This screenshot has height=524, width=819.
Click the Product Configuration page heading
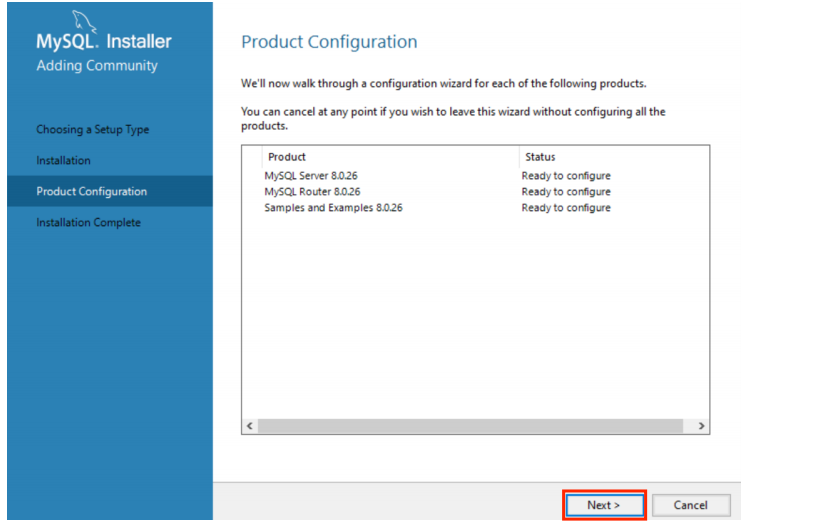click(x=329, y=42)
